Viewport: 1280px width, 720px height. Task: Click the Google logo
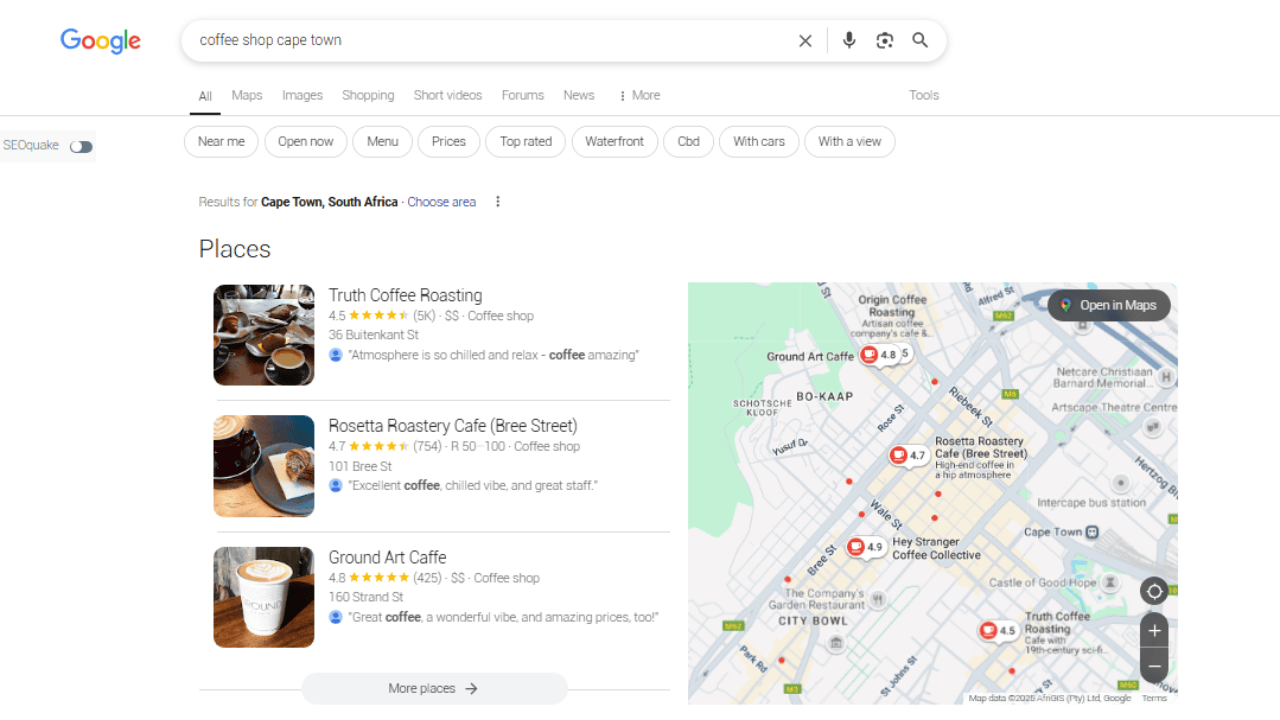pos(100,40)
